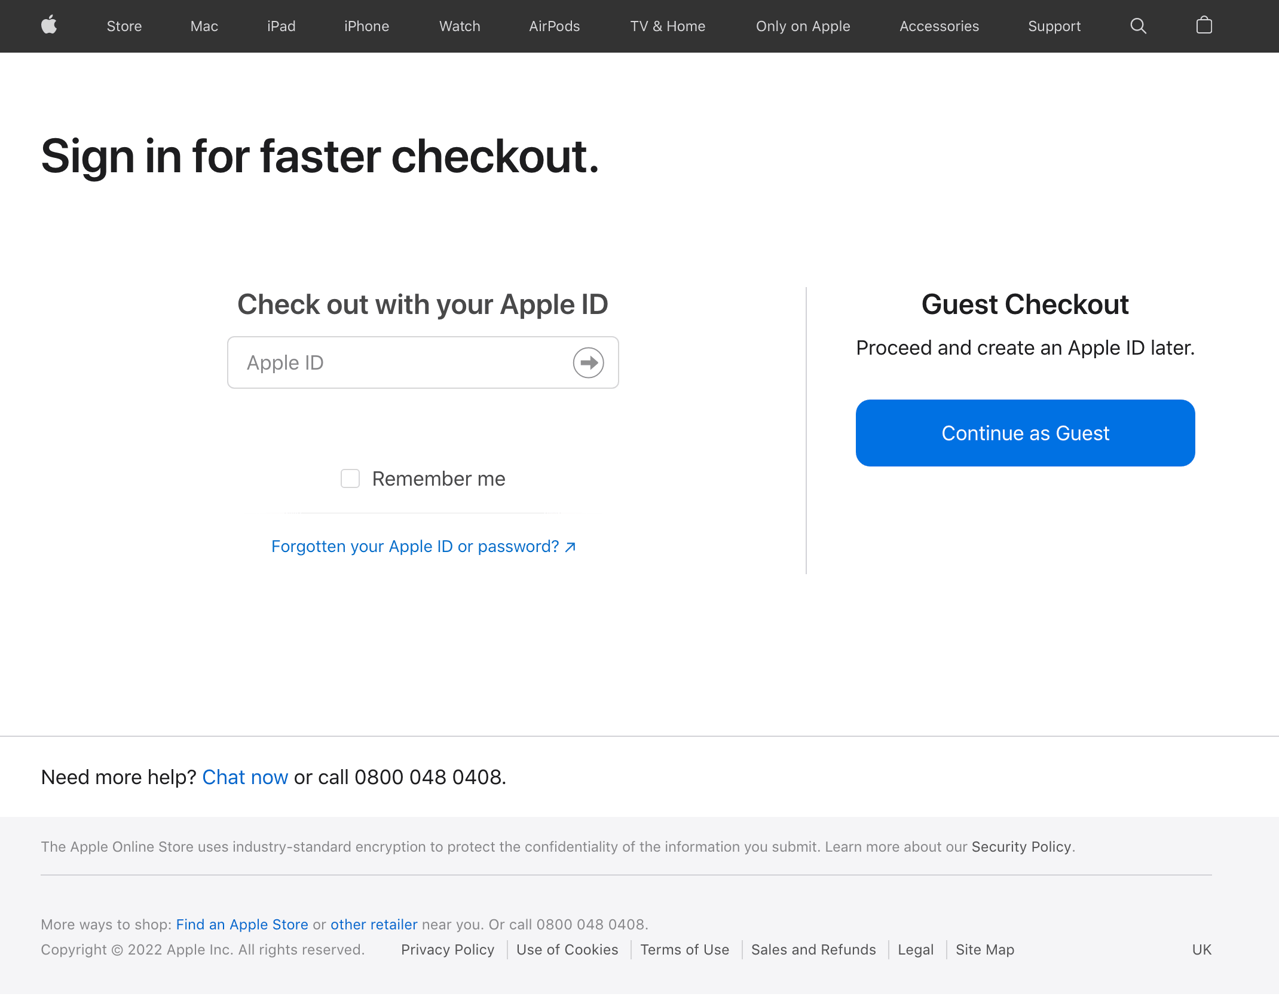This screenshot has height=1000, width=1279.
Task: Change the UK region link in footer
Action: tap(1201, 950)
